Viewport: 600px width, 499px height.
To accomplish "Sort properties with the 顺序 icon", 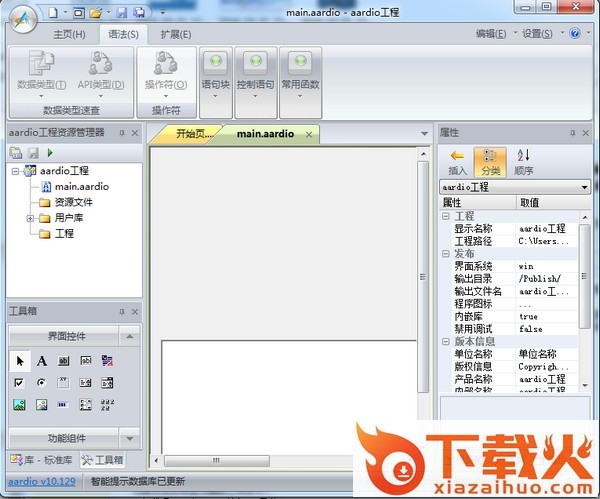I will (522, 156).
